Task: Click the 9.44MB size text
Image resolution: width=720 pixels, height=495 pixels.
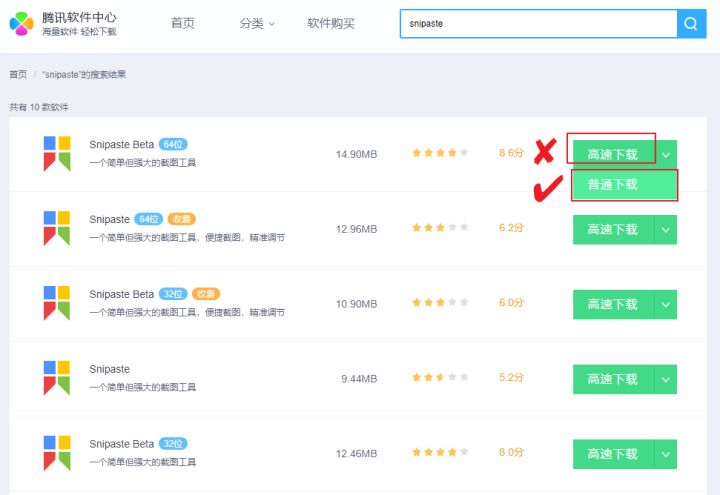Action: coord(359,379)
